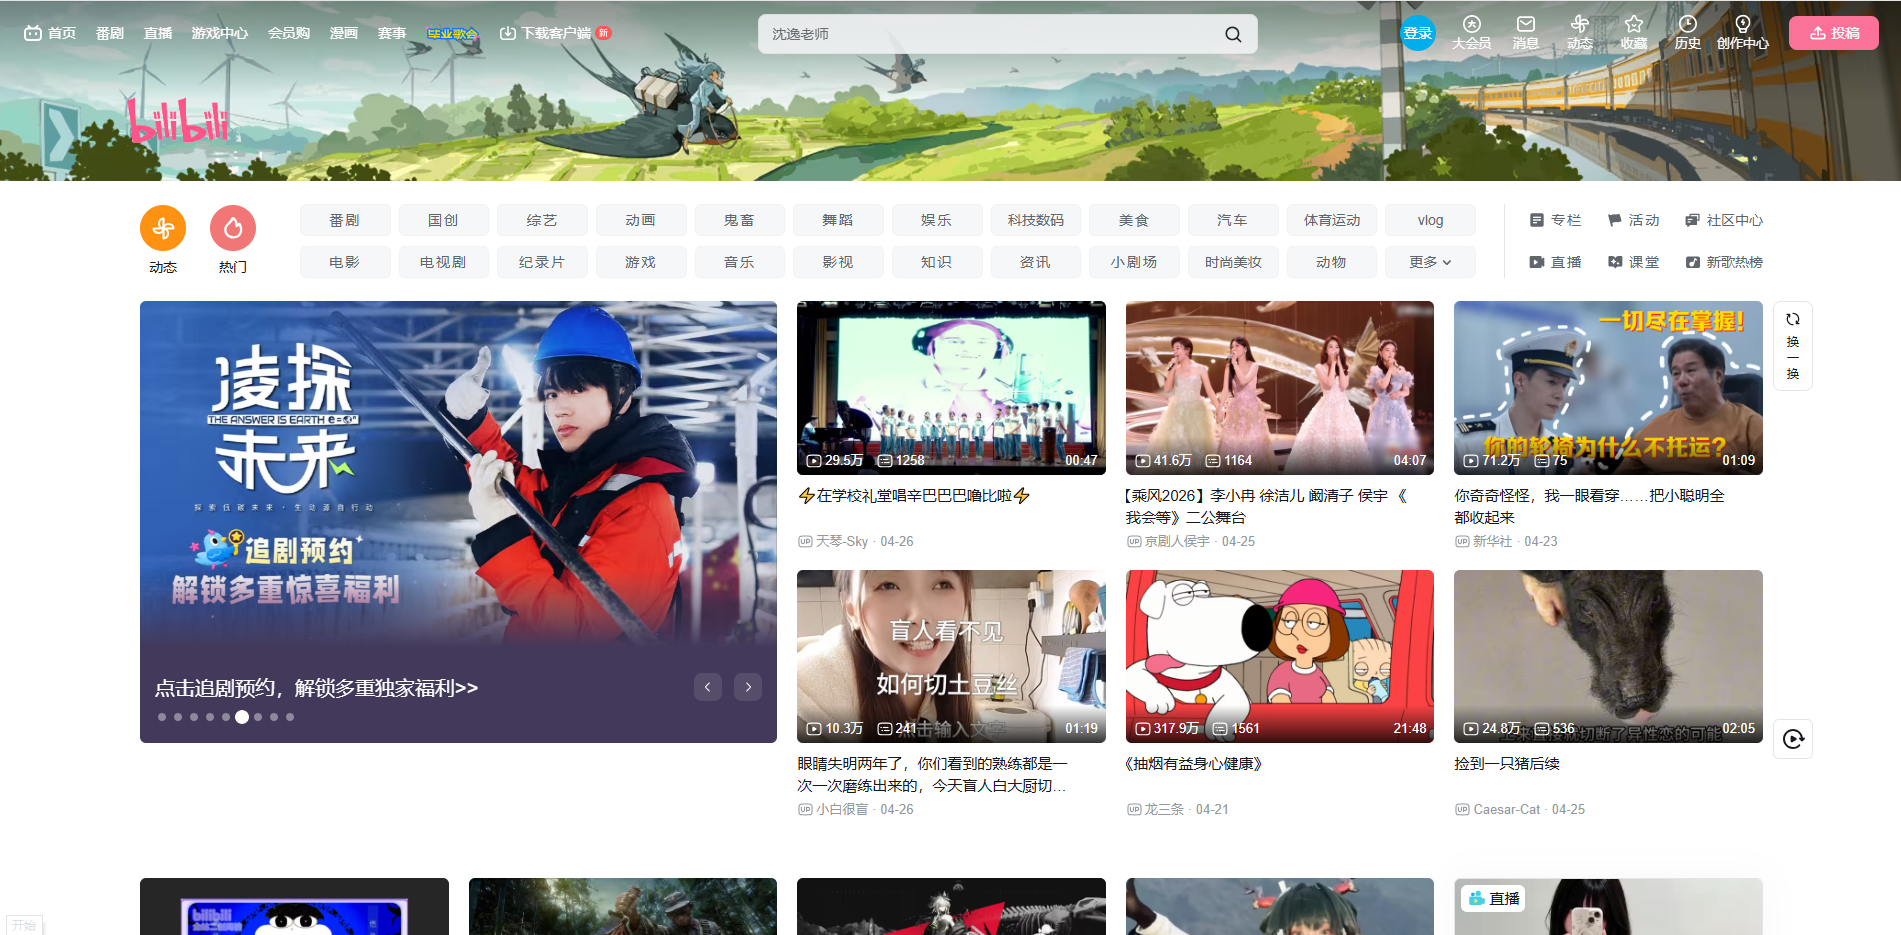The height and width of the screenshot is (935, 1901).
Task: Open 赛事 in top navigation
Action: [392, 33]
